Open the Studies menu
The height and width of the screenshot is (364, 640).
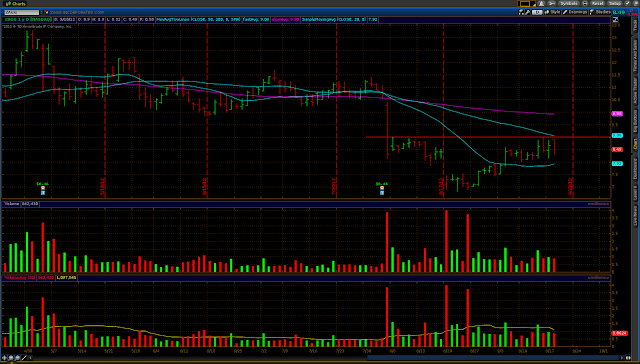click(x=600, y=12)
